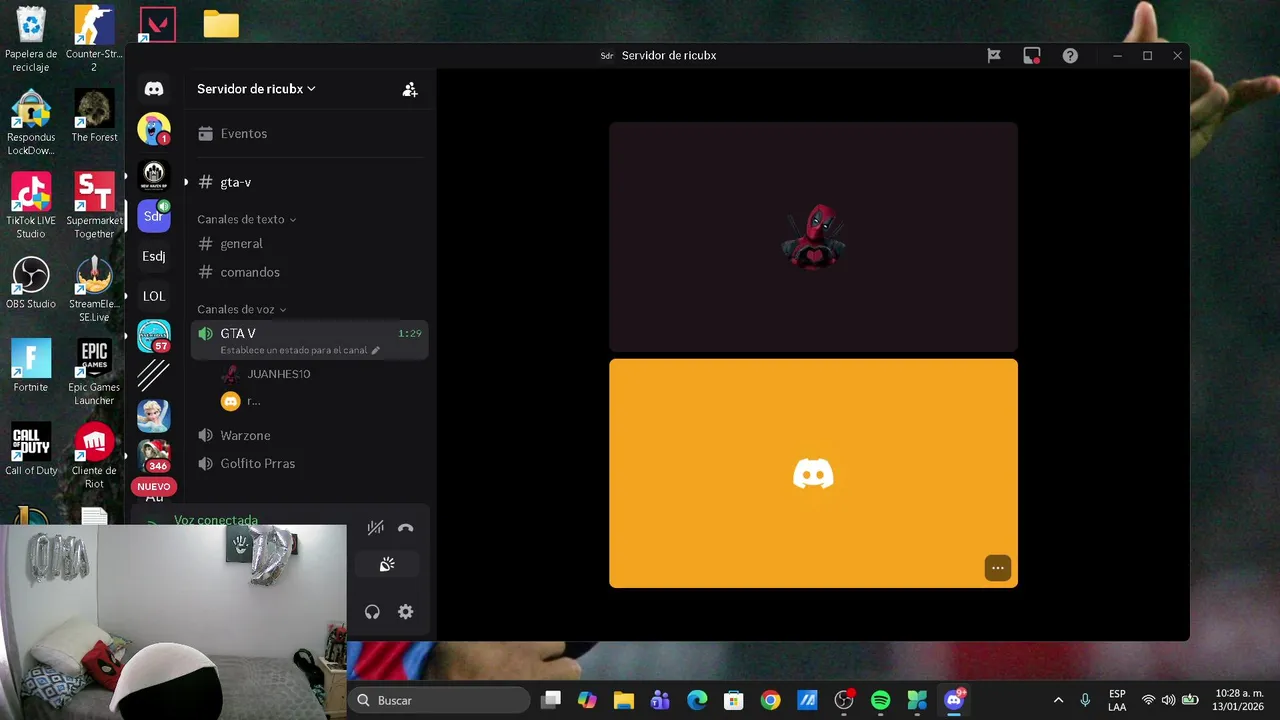Open Microsoft Teams from the taskbar
Viewport: 1280px width, 720px height.
coord(660,700)
